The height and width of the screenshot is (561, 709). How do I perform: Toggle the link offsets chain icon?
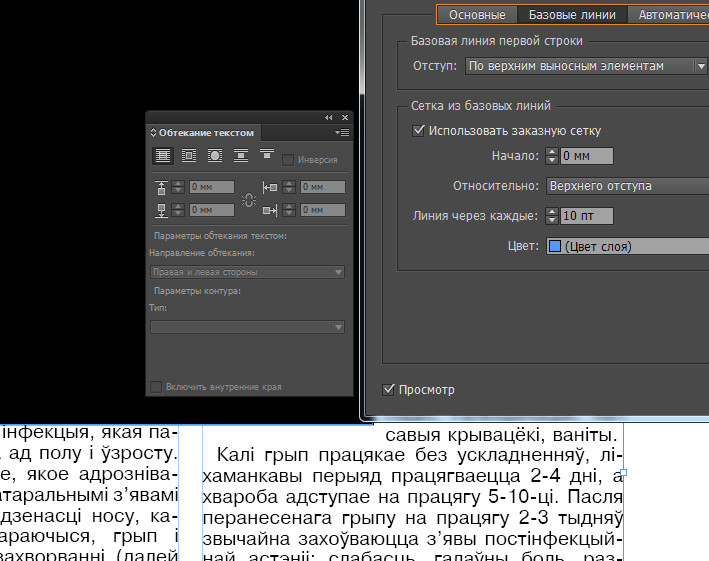pos(249,200)
